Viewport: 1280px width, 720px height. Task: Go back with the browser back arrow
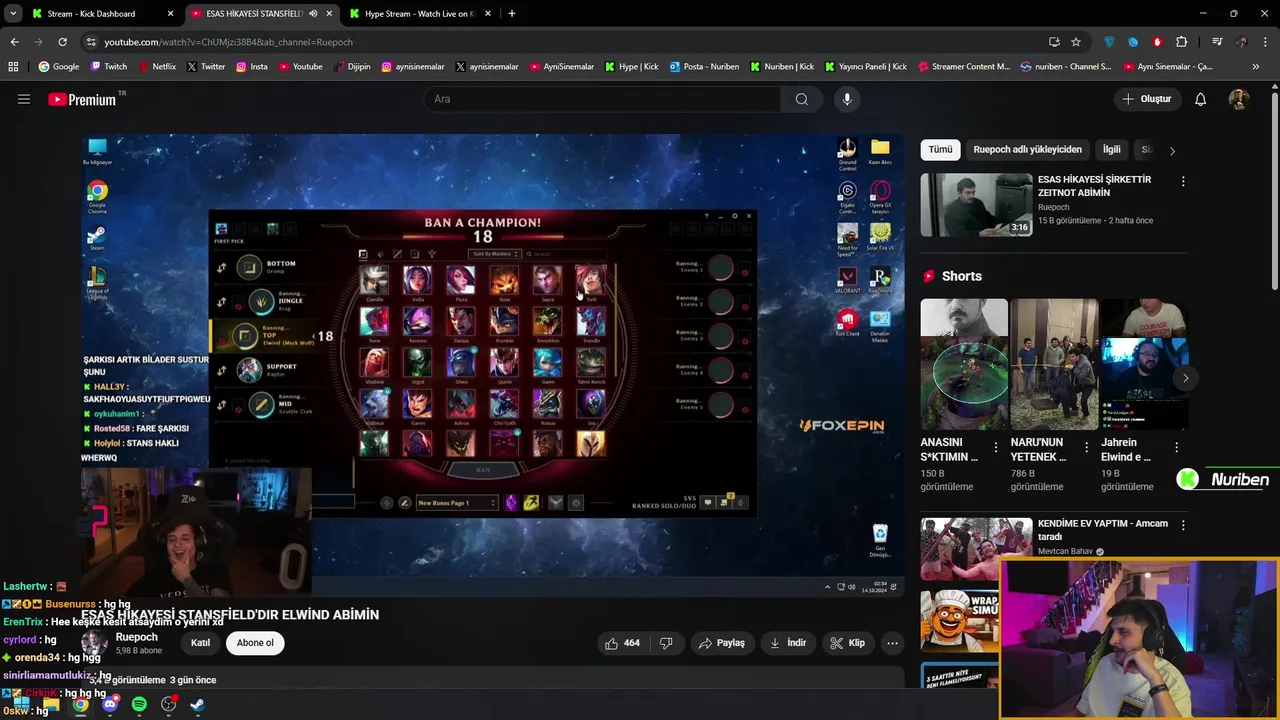pos(14,42)
